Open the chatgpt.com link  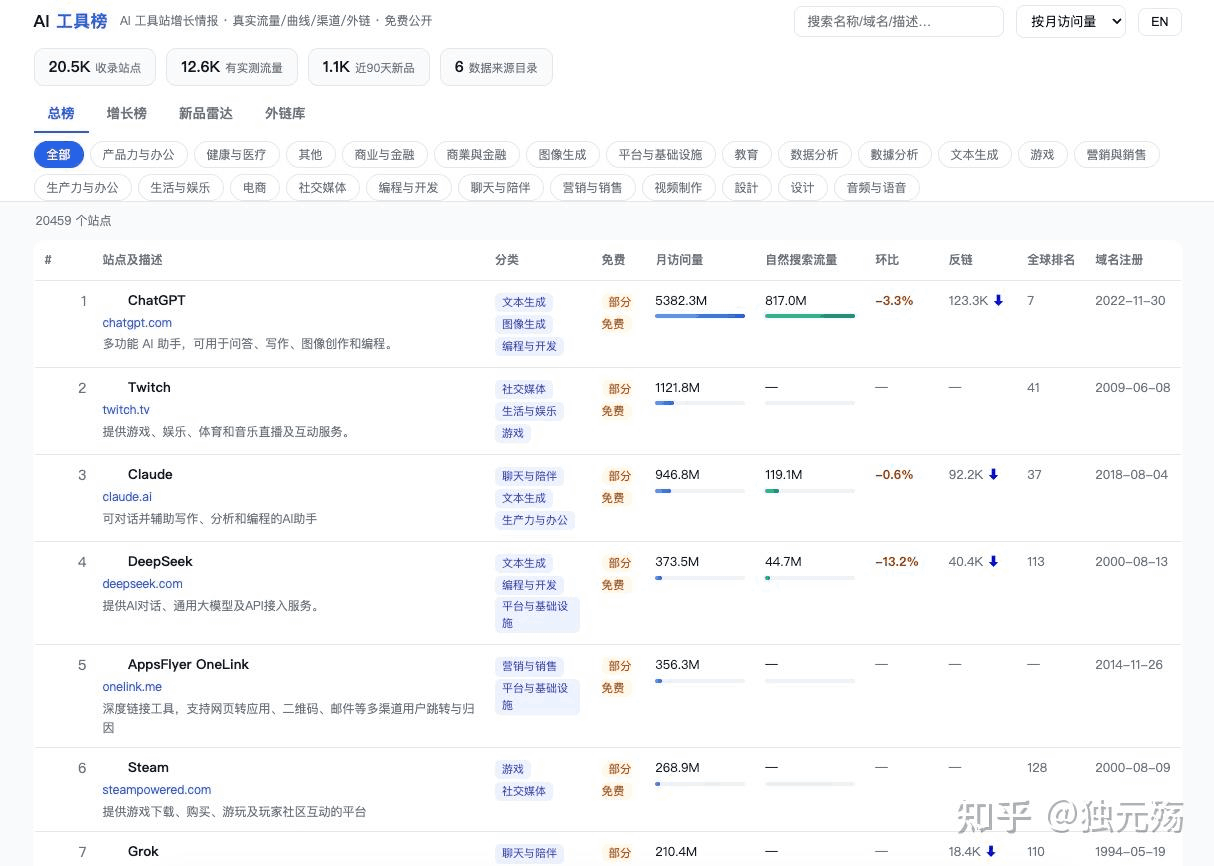[137, 323]
